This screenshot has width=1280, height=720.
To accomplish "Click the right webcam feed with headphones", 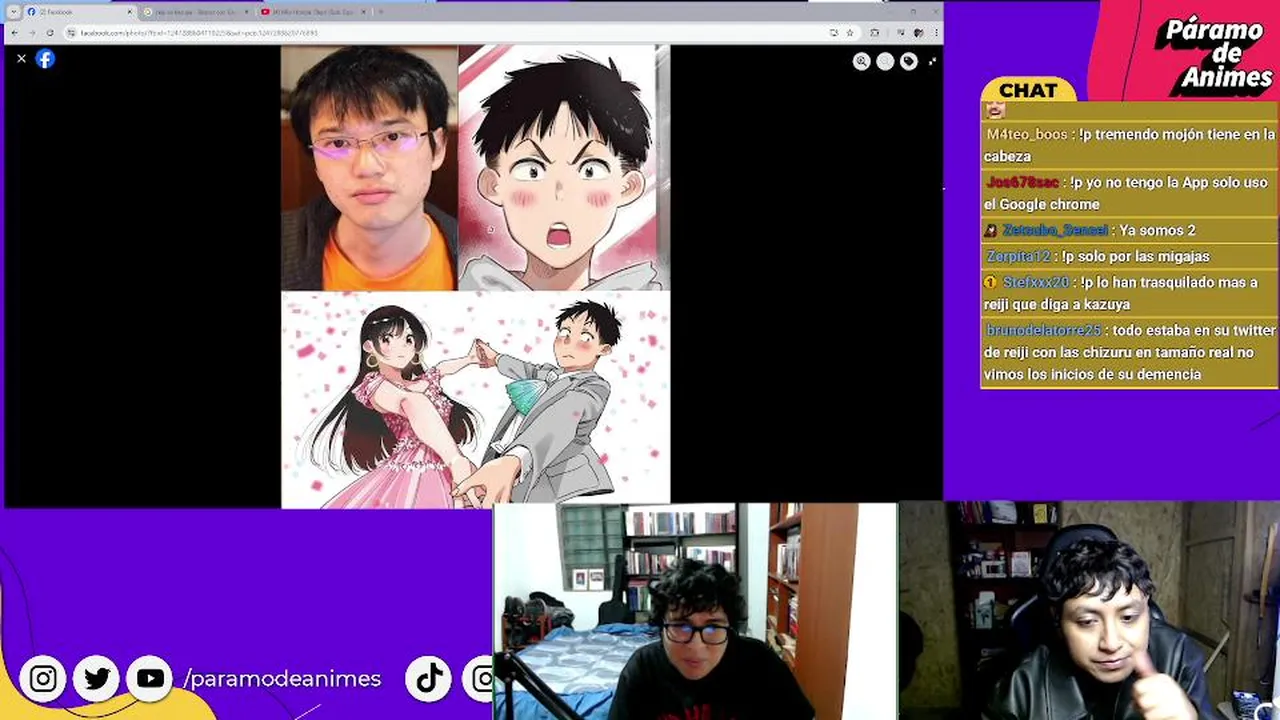I will click(1089, 611).
